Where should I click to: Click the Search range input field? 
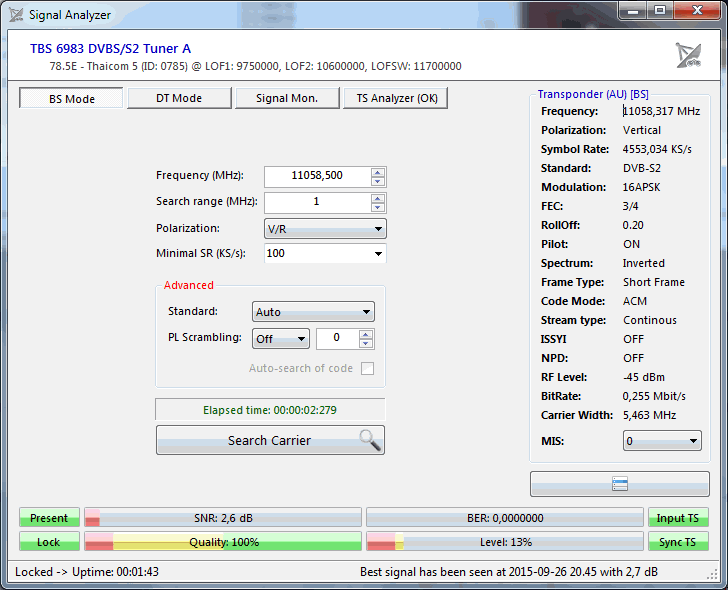[318, 202]
